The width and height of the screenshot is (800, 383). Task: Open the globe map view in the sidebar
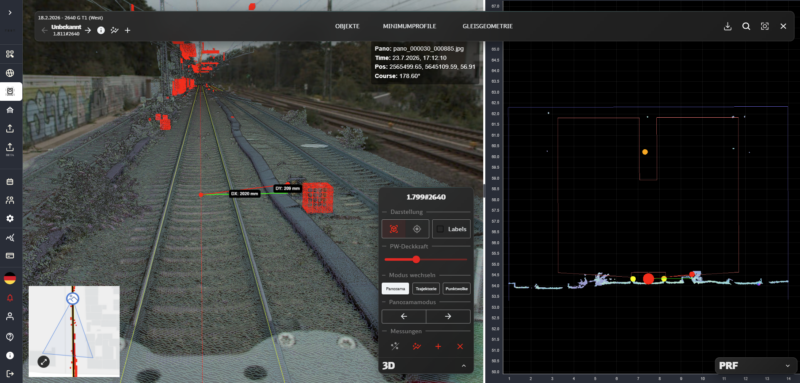pos(10,73)
